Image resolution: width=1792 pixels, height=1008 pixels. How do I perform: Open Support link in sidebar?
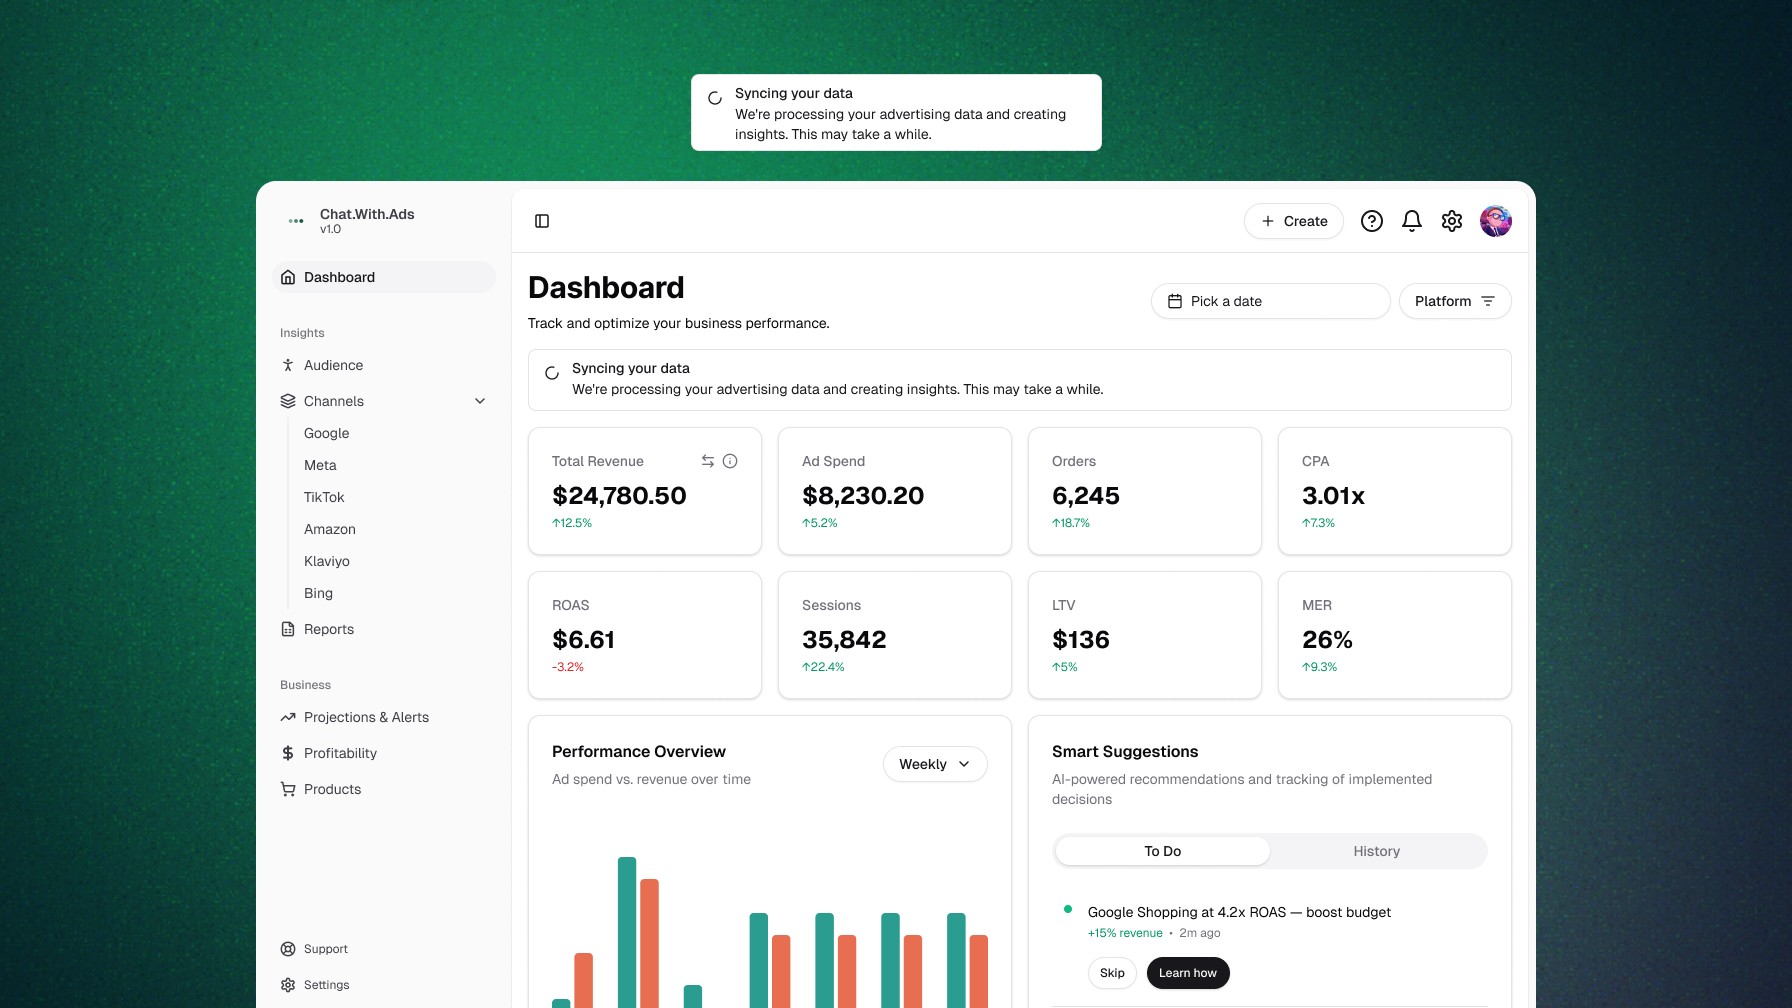tap(384, 949)
